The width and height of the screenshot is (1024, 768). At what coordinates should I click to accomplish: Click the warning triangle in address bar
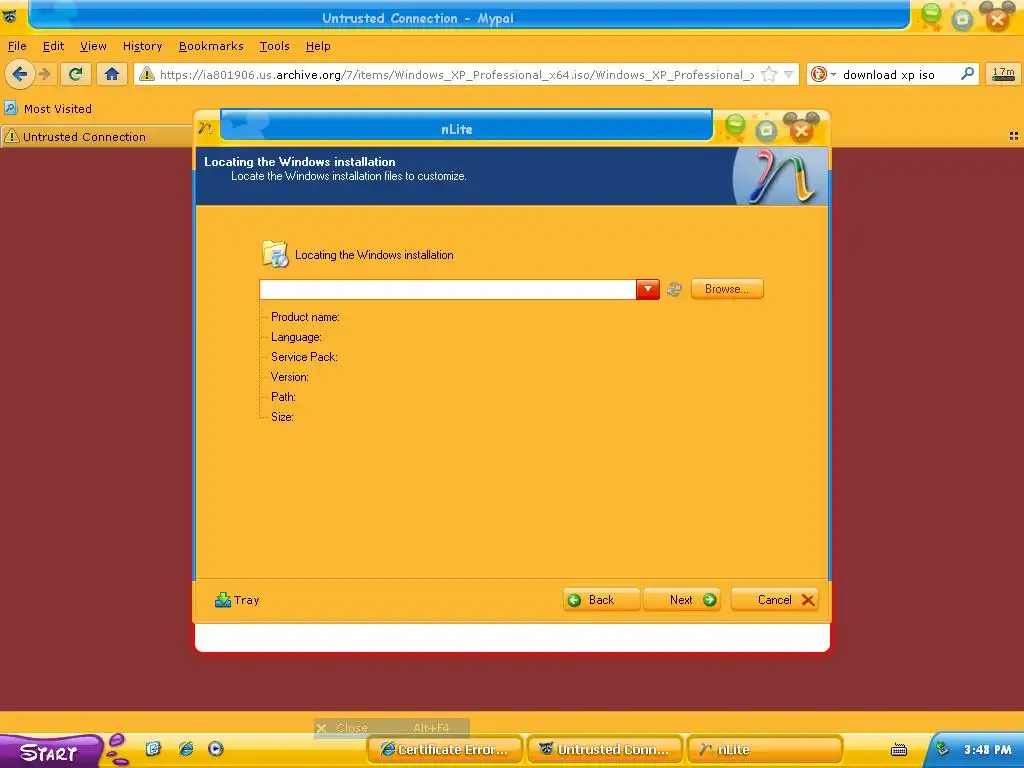(x=147, y=74)
